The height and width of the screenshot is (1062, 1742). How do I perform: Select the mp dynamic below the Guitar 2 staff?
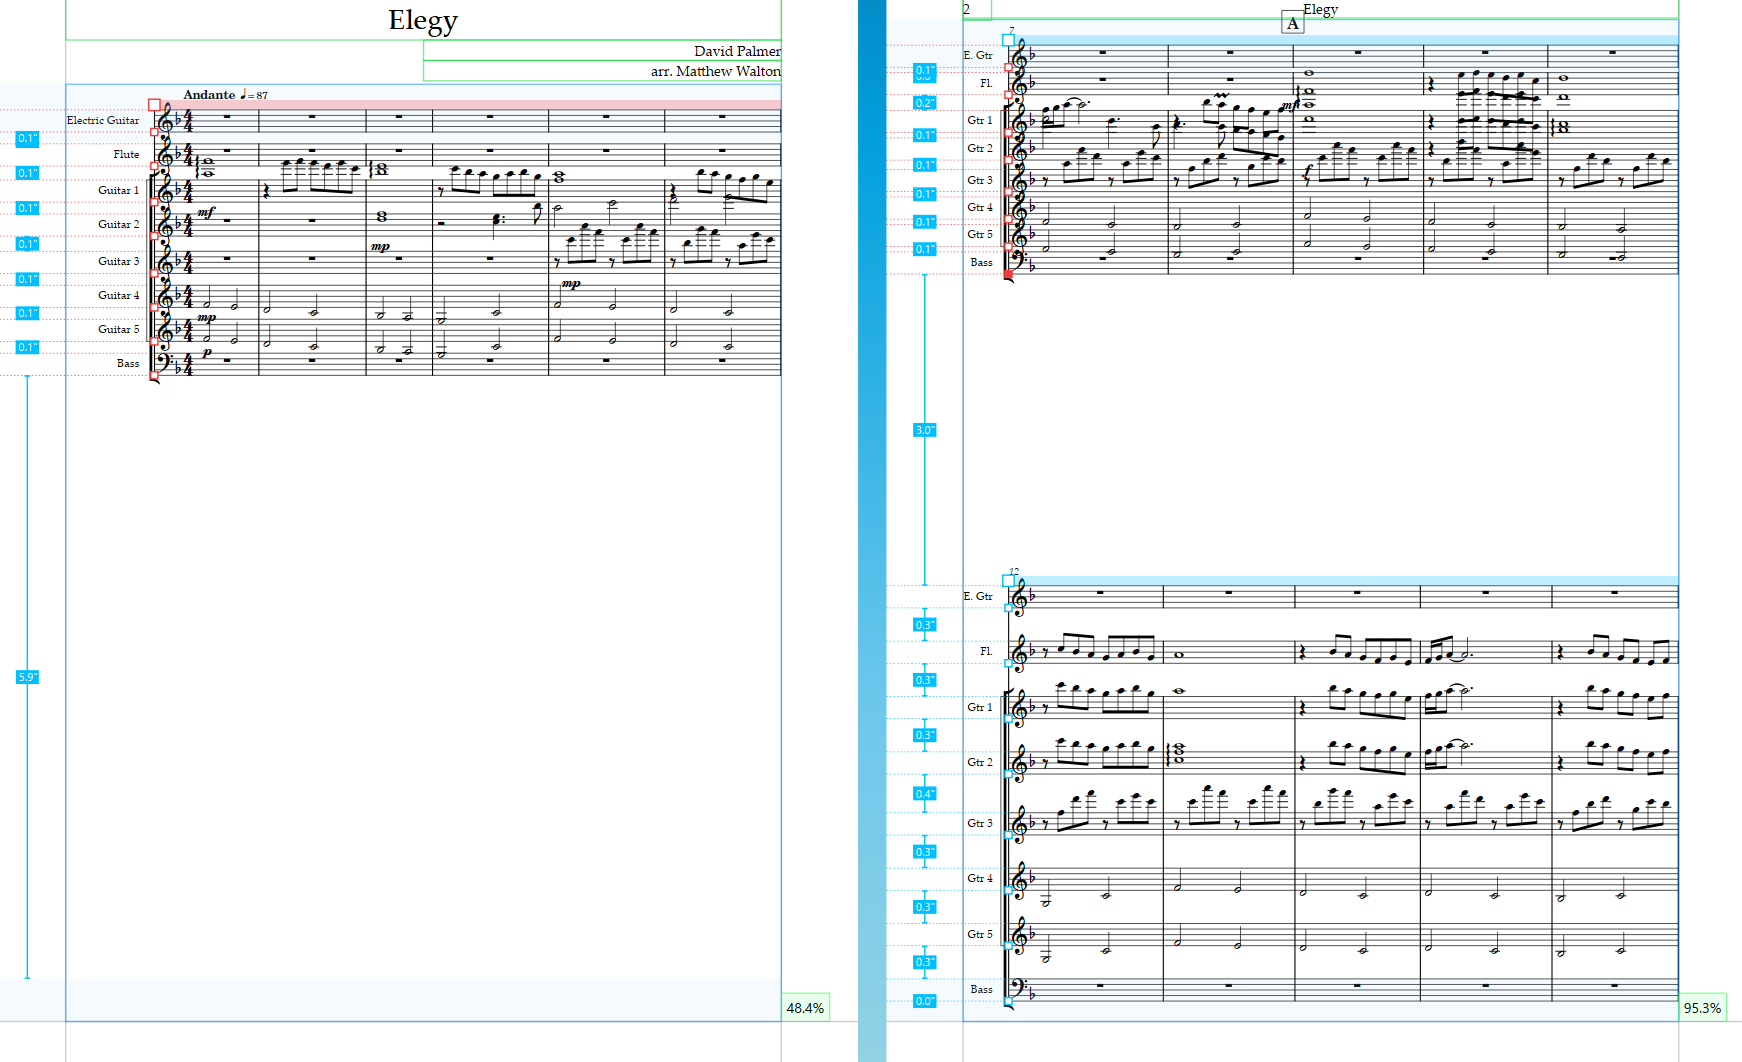point(380,246)
